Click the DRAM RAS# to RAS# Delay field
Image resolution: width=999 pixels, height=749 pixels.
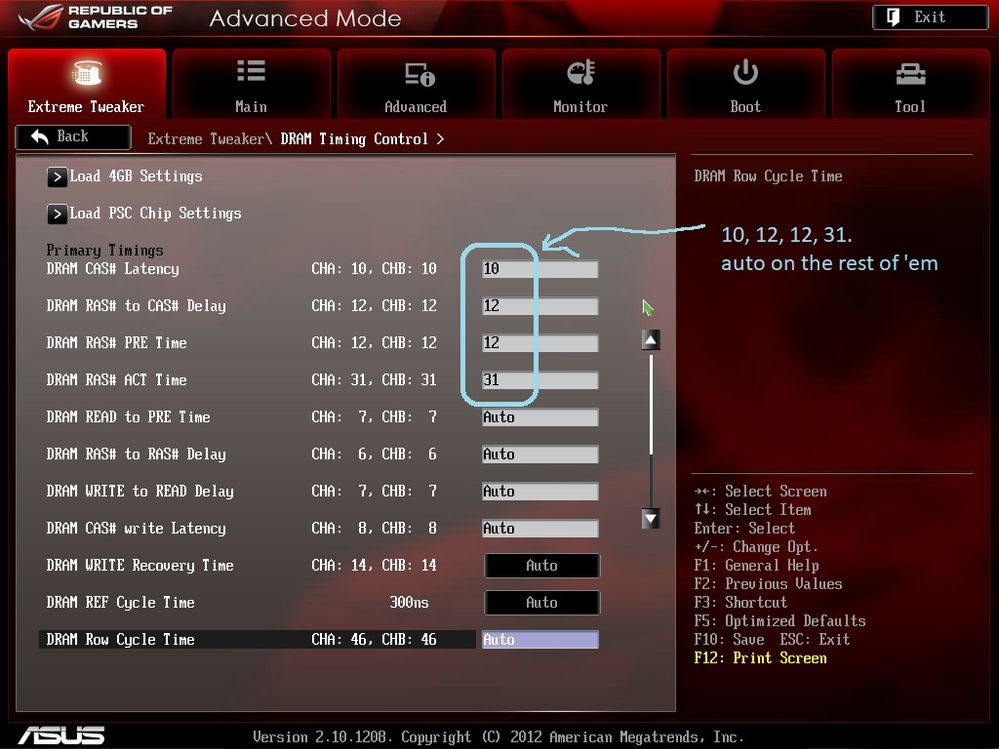tap(540, 454)
